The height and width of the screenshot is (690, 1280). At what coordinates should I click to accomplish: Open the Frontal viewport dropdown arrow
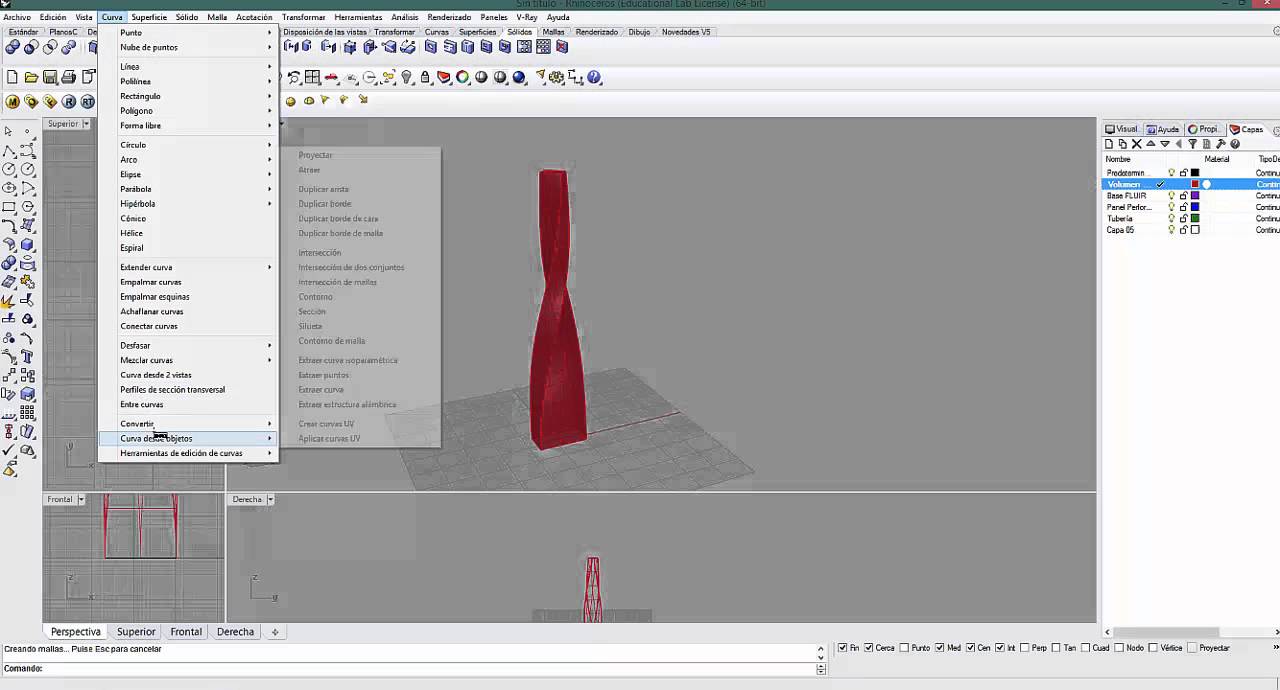(81, 499)
